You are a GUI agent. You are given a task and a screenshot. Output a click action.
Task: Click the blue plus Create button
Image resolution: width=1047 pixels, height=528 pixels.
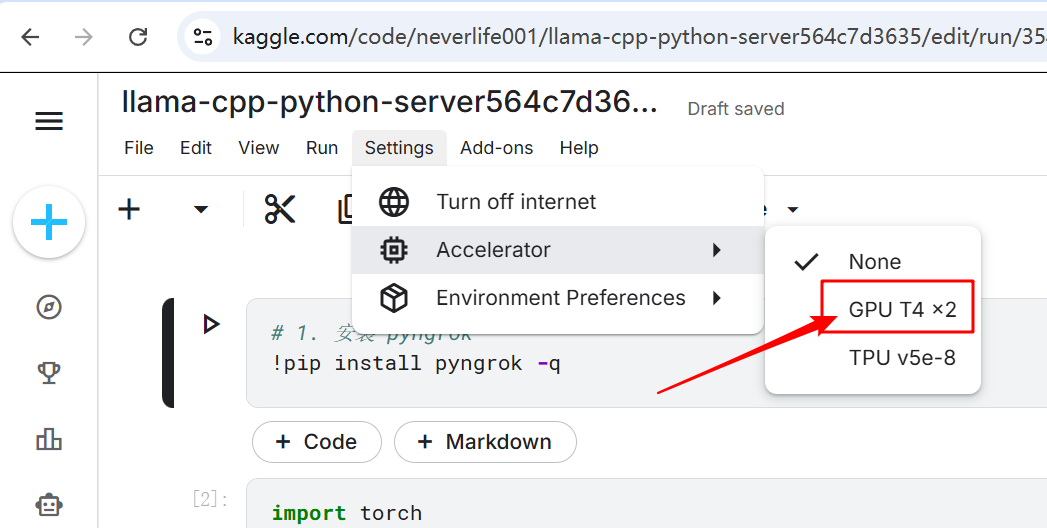tap(49, 222)
